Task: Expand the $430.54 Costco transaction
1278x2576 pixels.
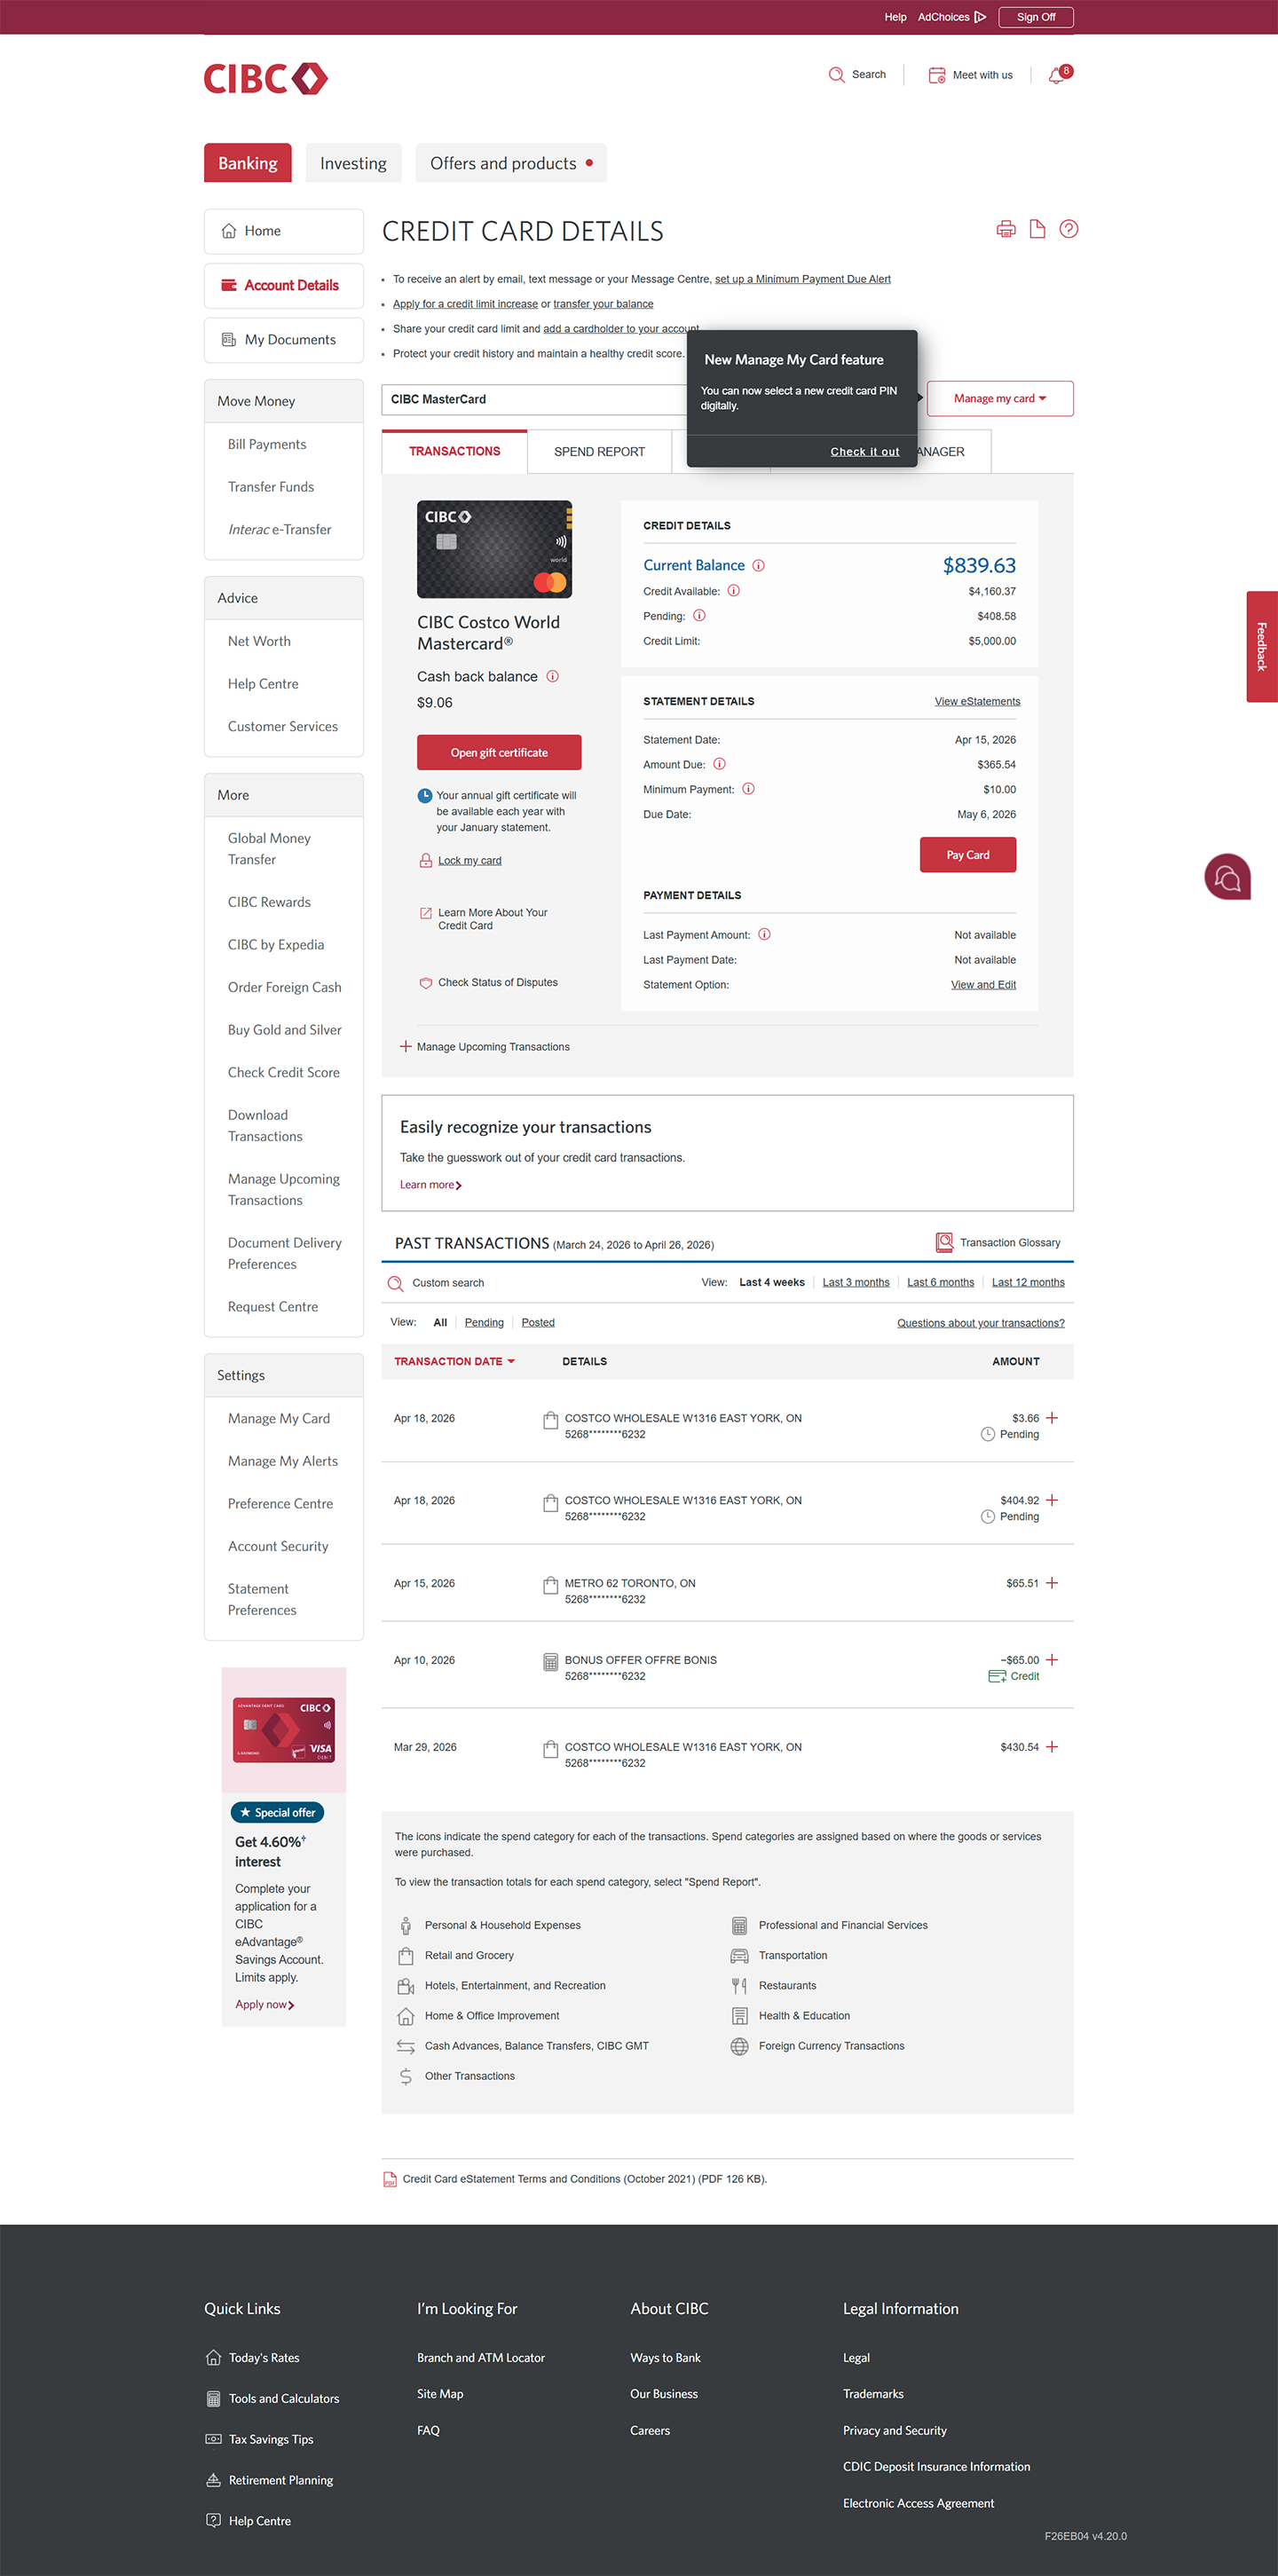Action: pyautogui.click(x=1052, y=1748)
